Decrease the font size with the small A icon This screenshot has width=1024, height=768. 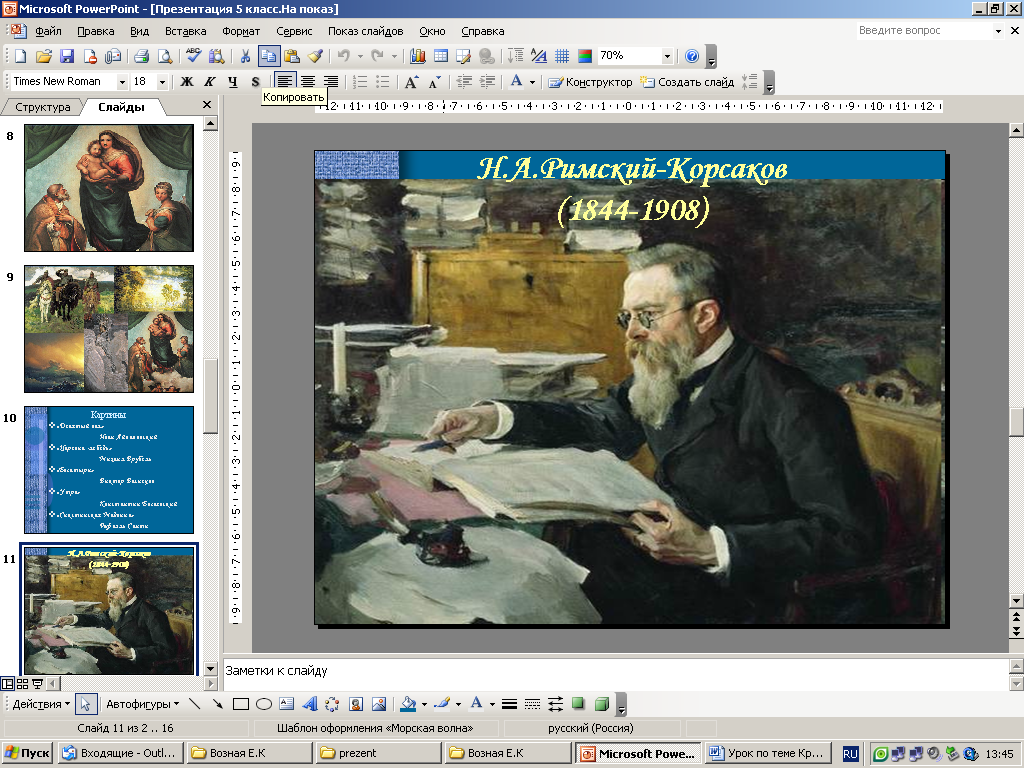click(x=435, y=82)
